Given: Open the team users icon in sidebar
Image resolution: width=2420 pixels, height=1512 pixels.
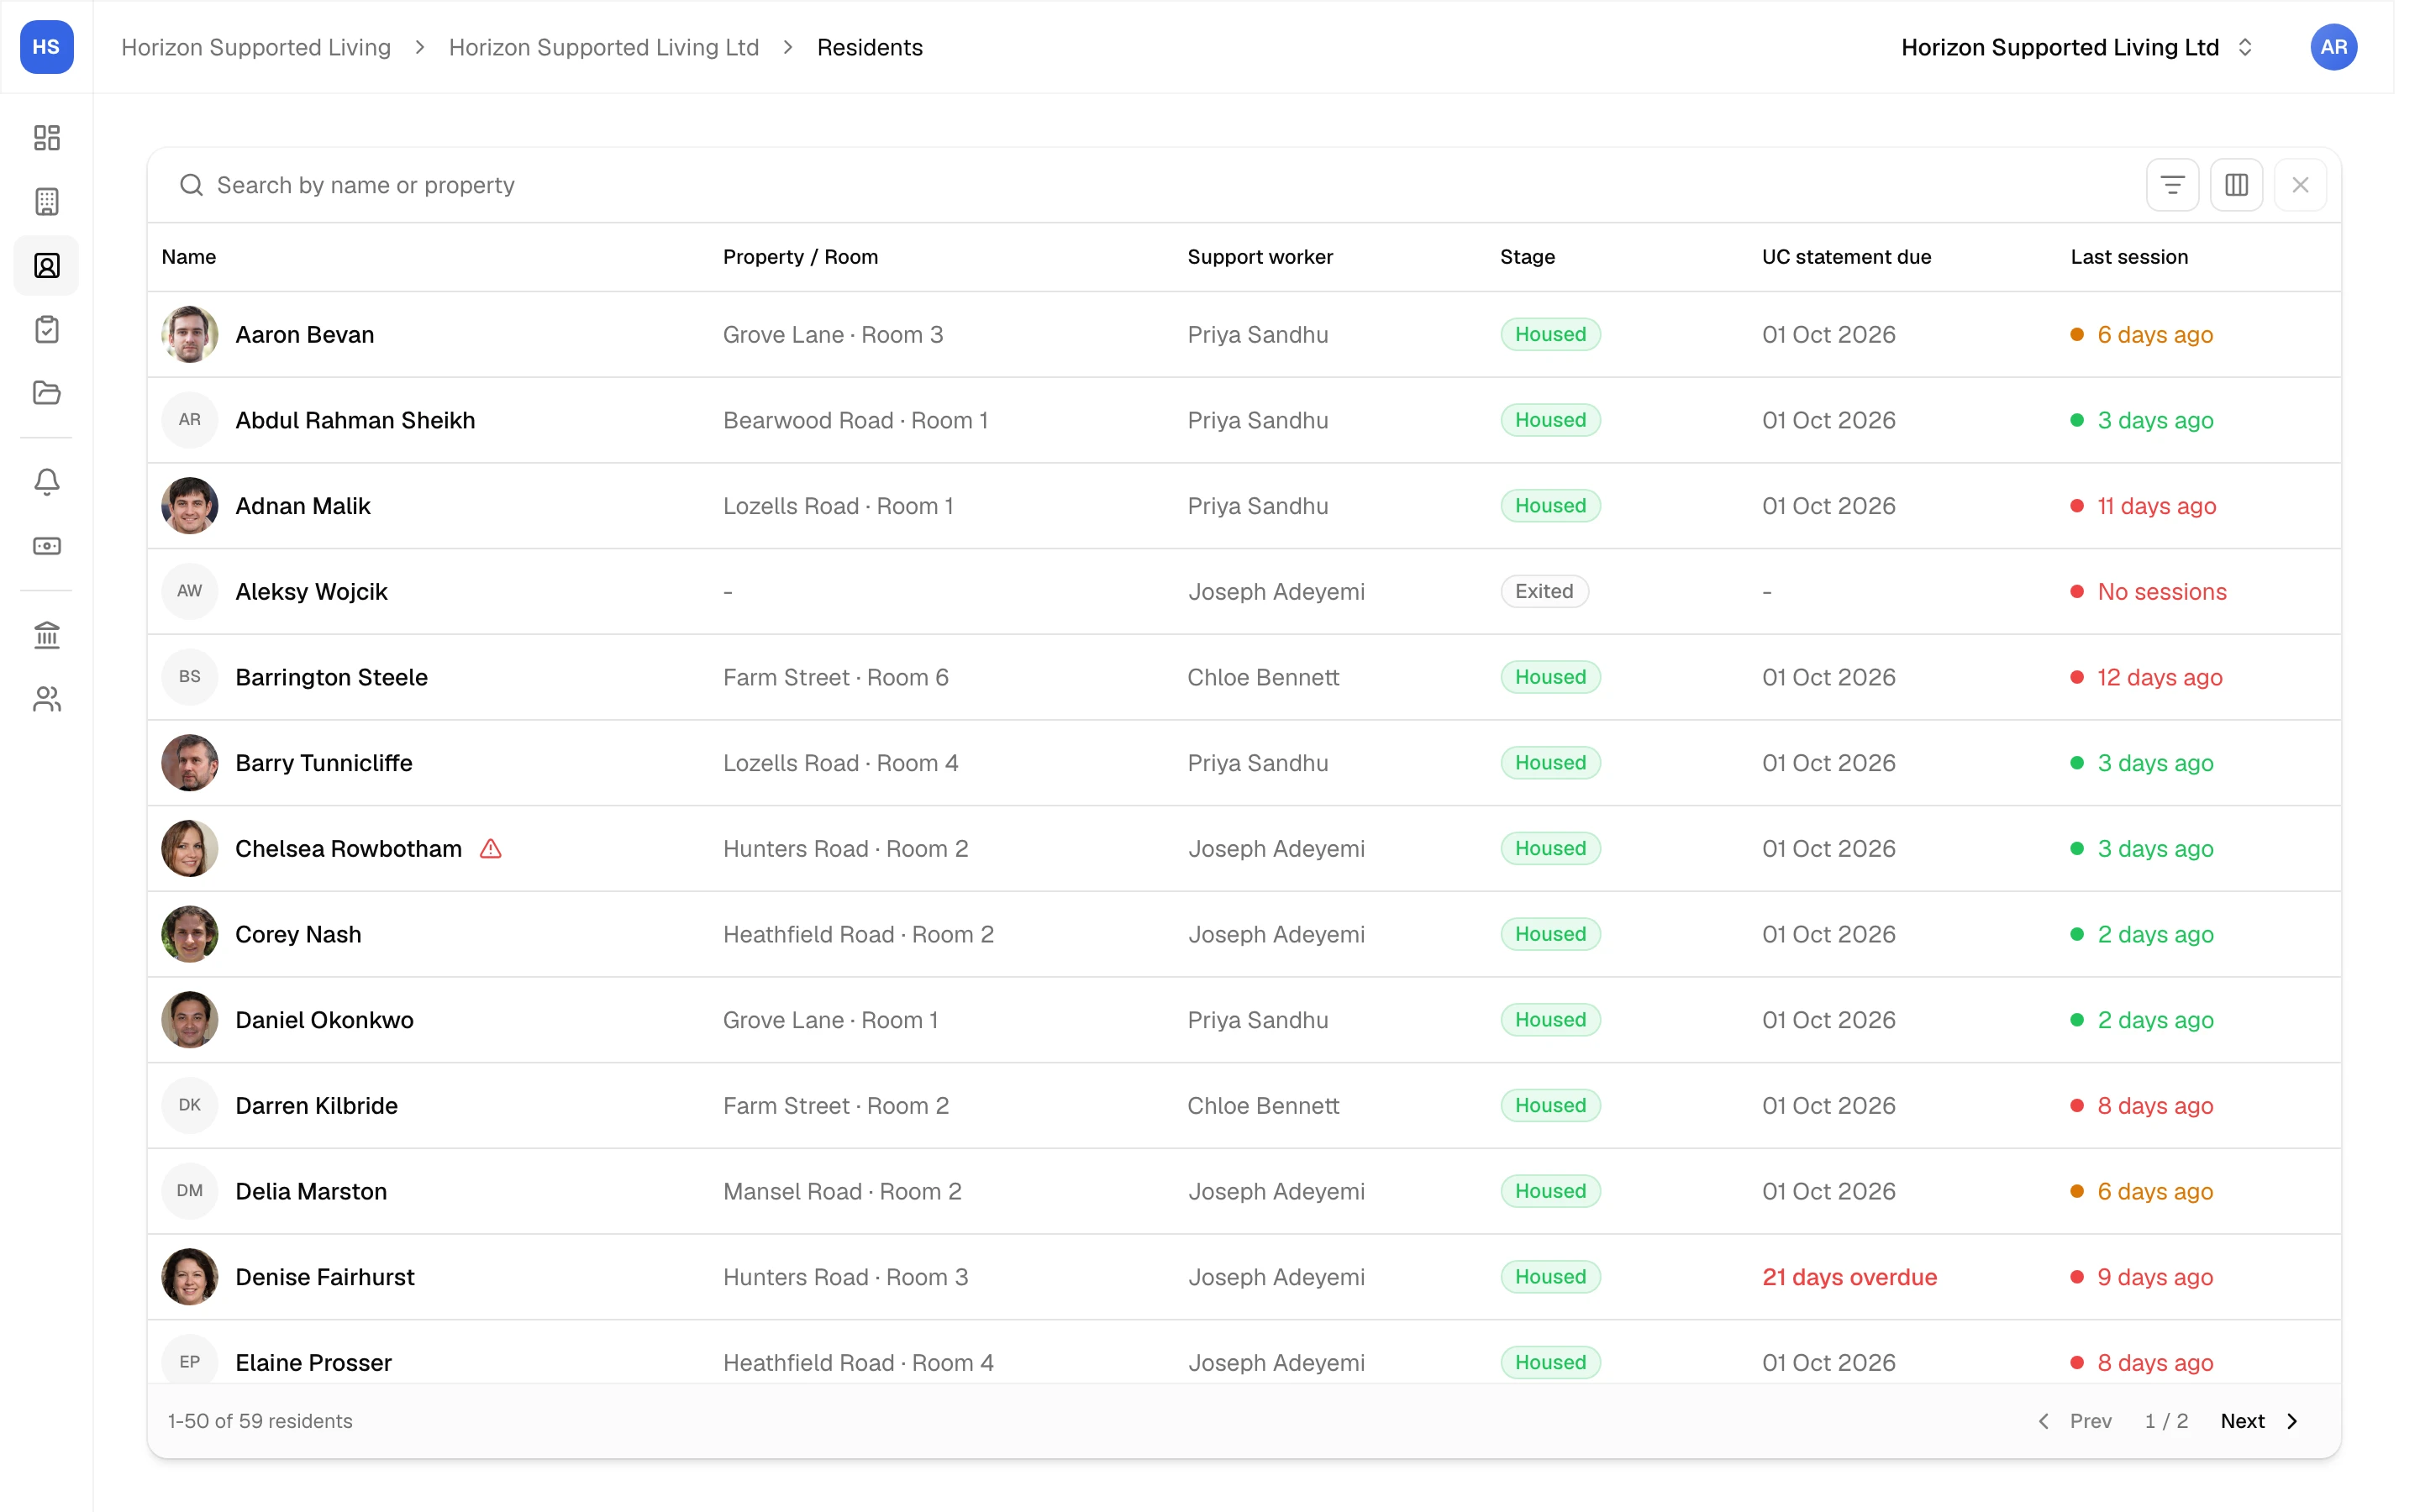Looking at the screenshot, I should tap(47, 699).
